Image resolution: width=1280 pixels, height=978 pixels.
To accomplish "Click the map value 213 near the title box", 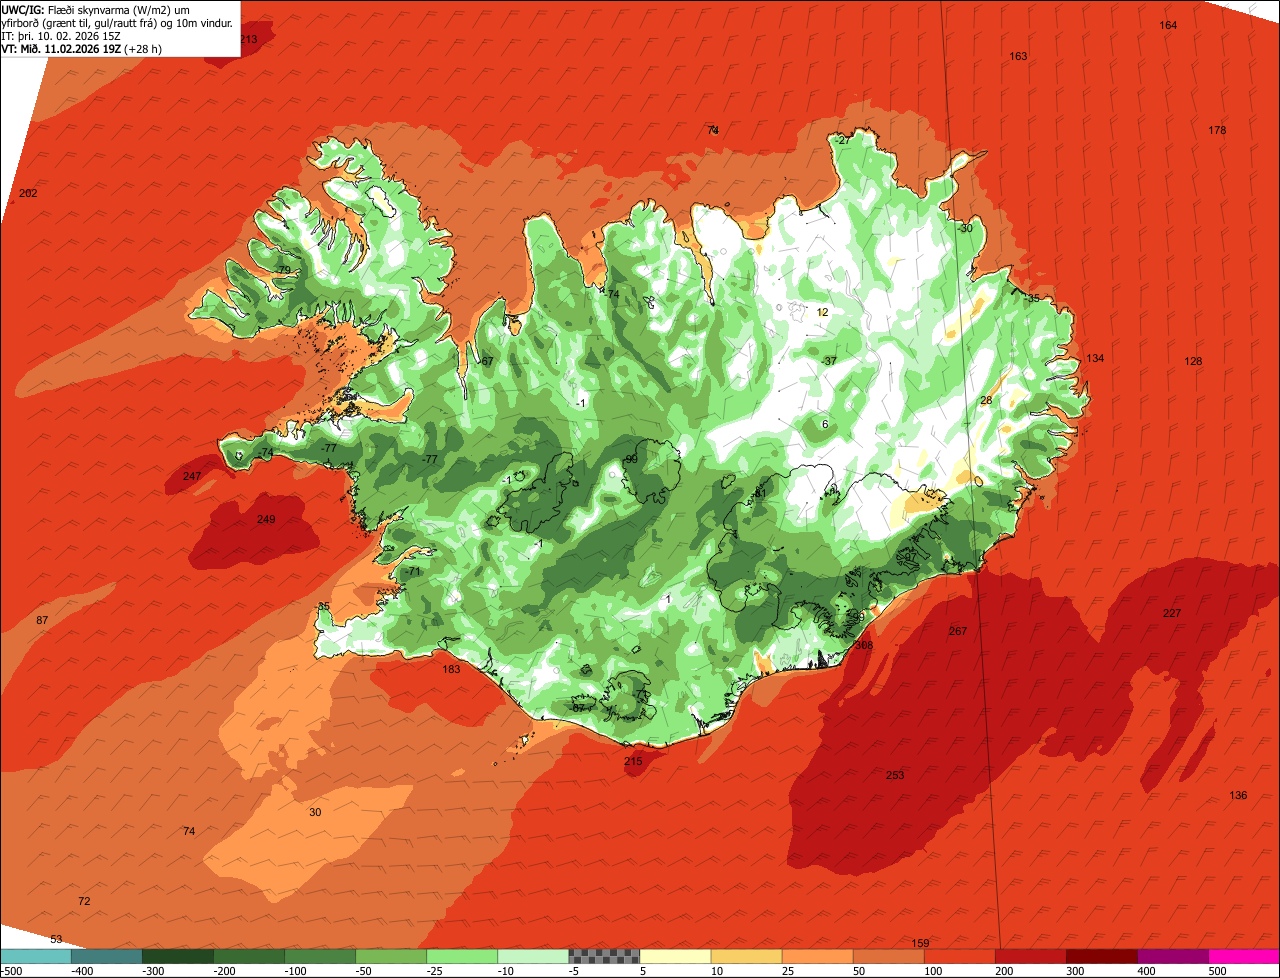I will (249, 40).
